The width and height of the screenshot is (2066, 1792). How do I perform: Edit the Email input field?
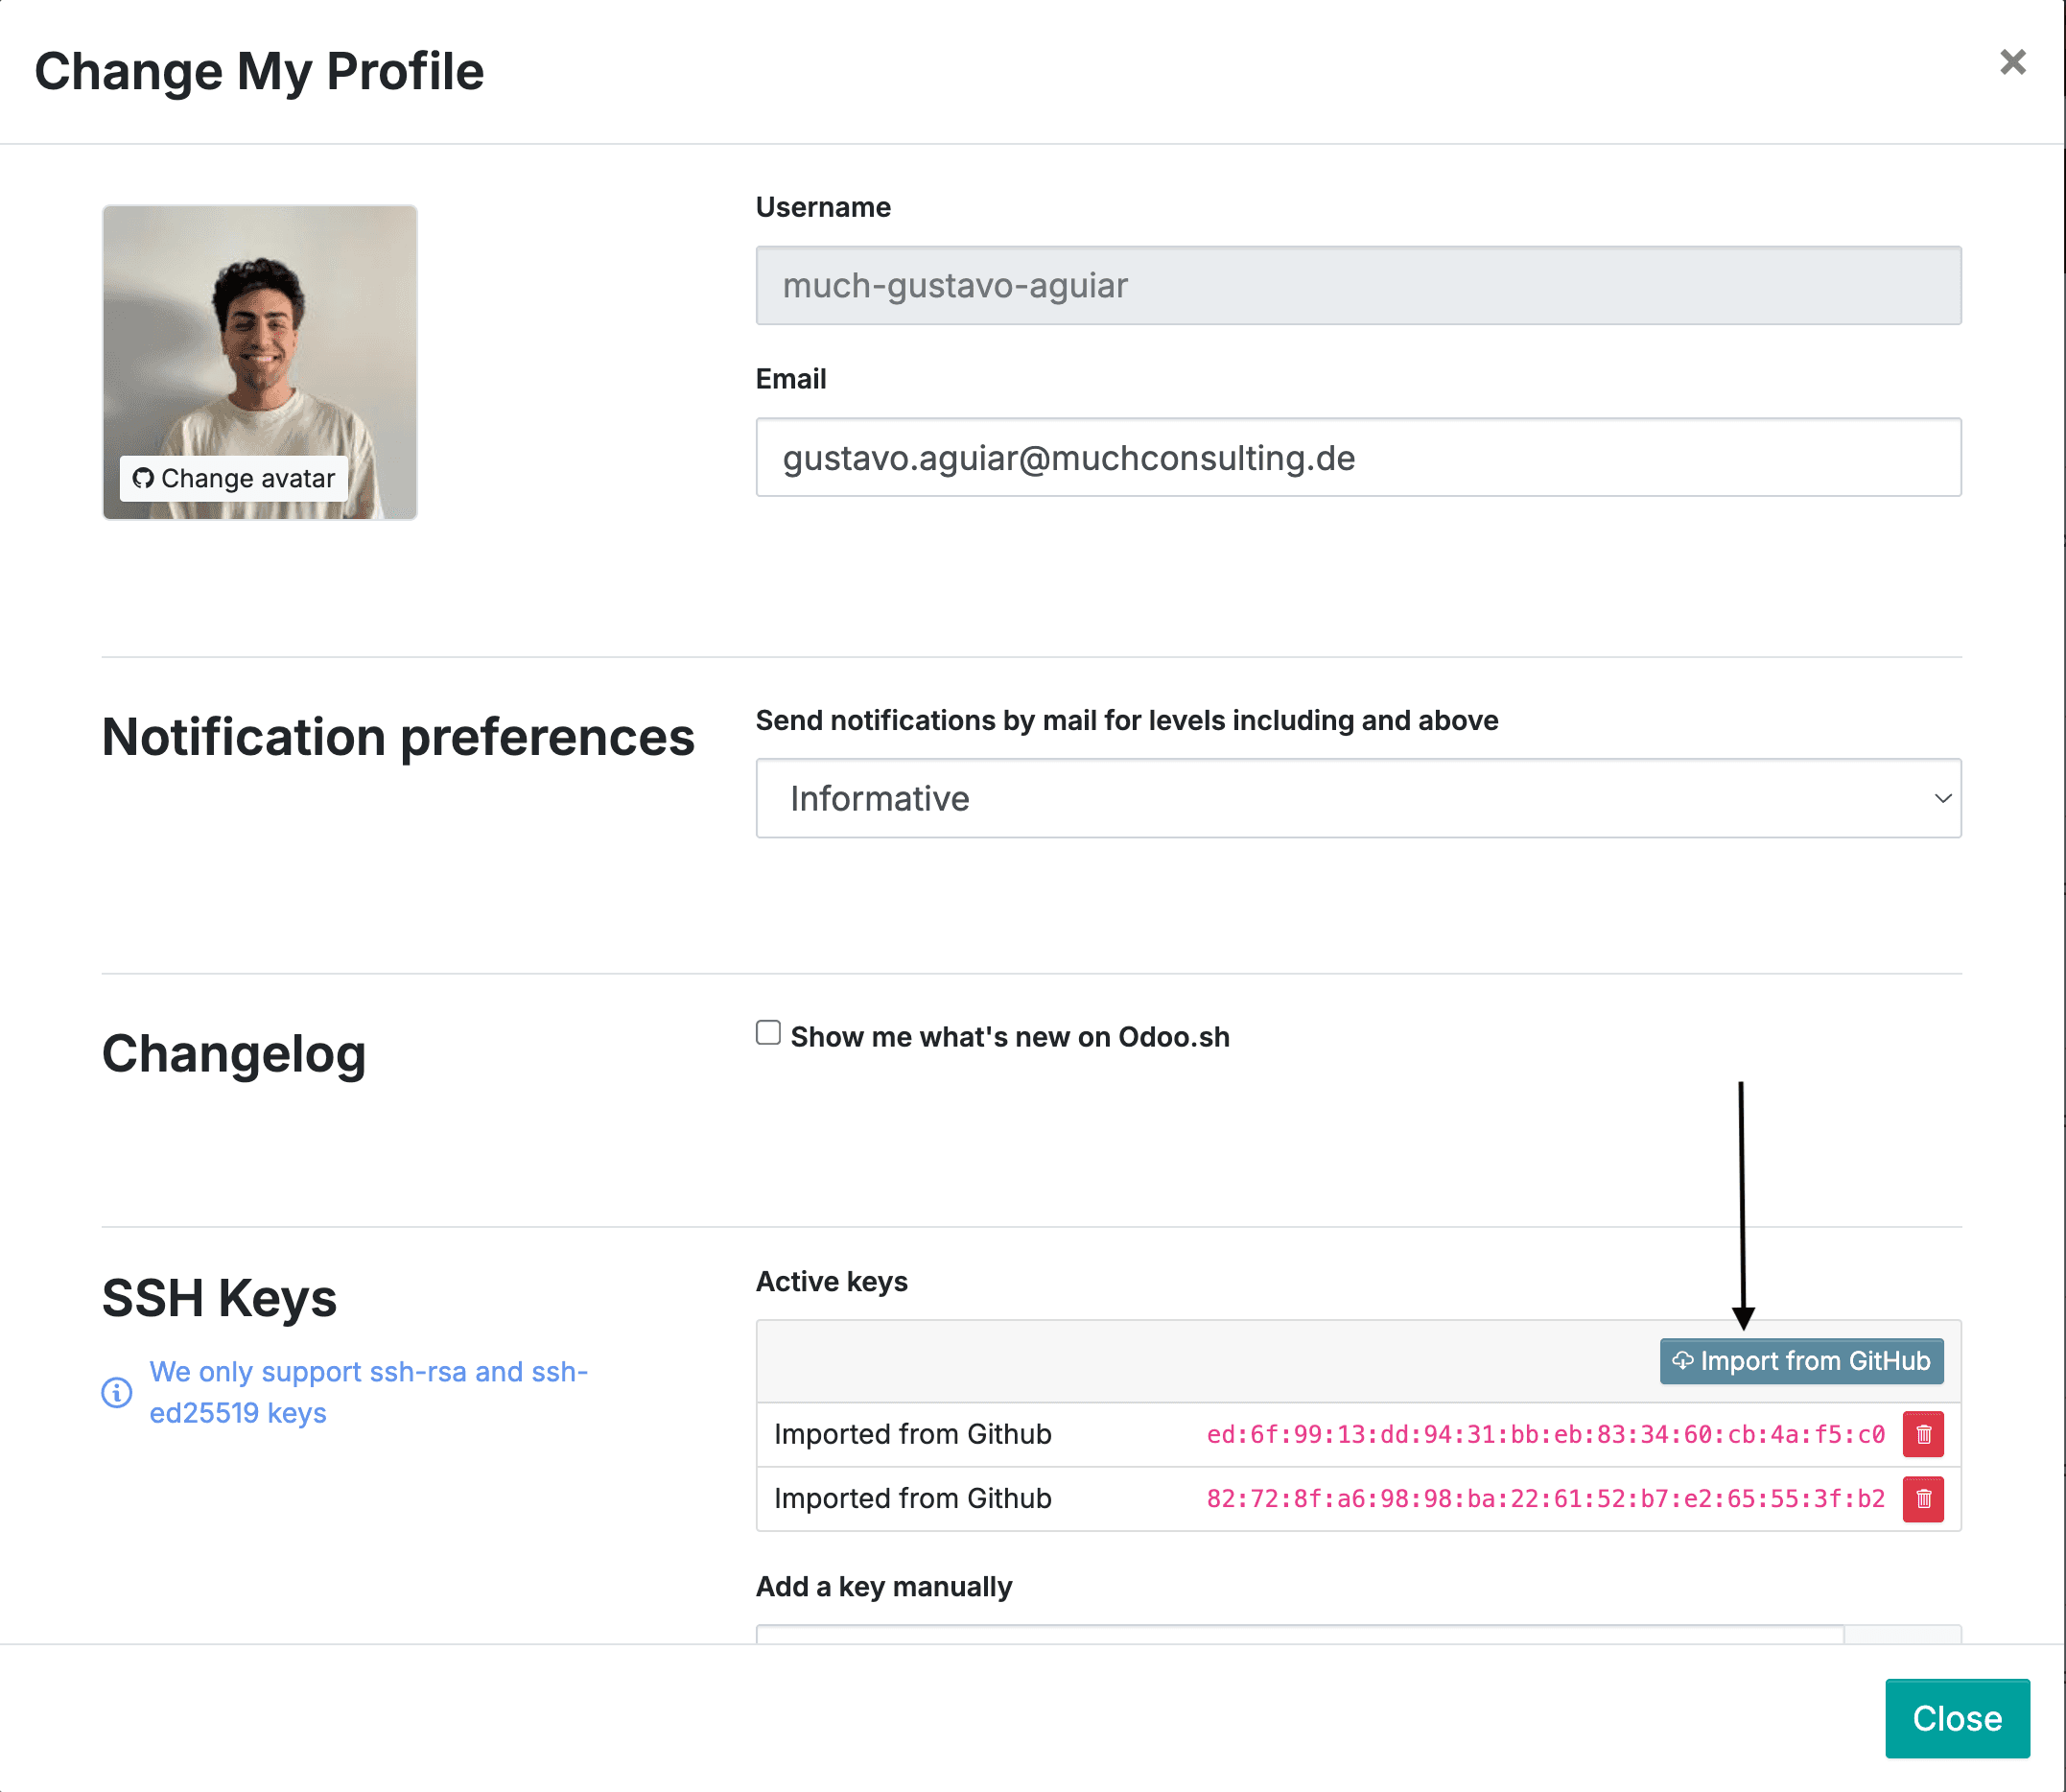point(1358,457)
